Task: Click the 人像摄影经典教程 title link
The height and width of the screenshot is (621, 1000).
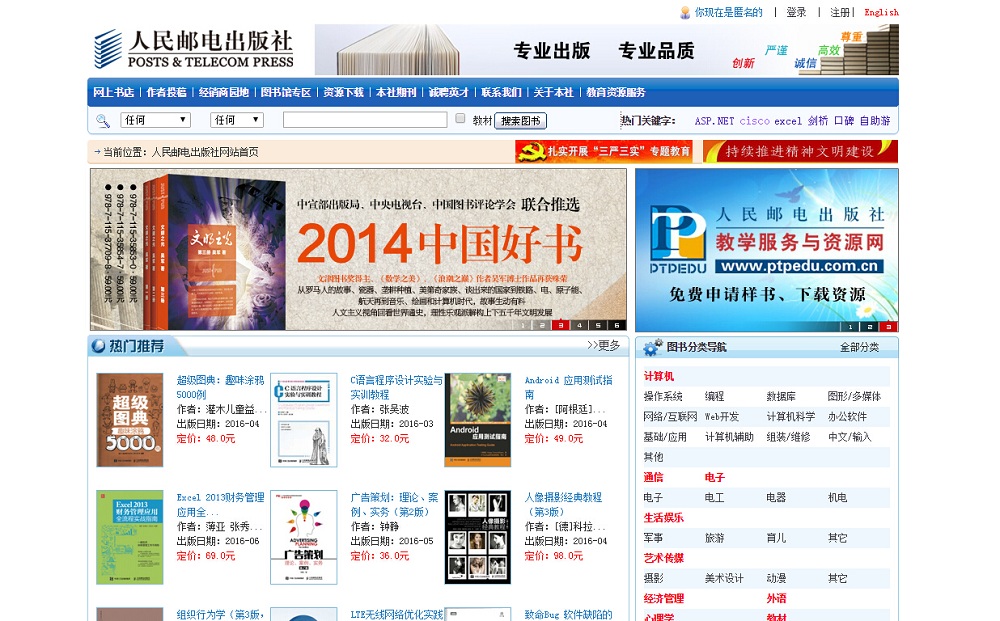Action: (x=563, y=504)
